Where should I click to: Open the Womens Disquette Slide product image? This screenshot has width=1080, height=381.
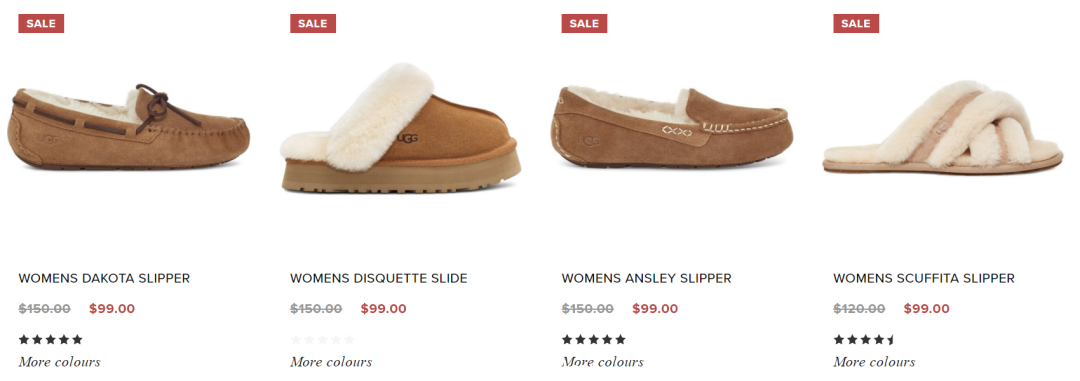point(401,128)
